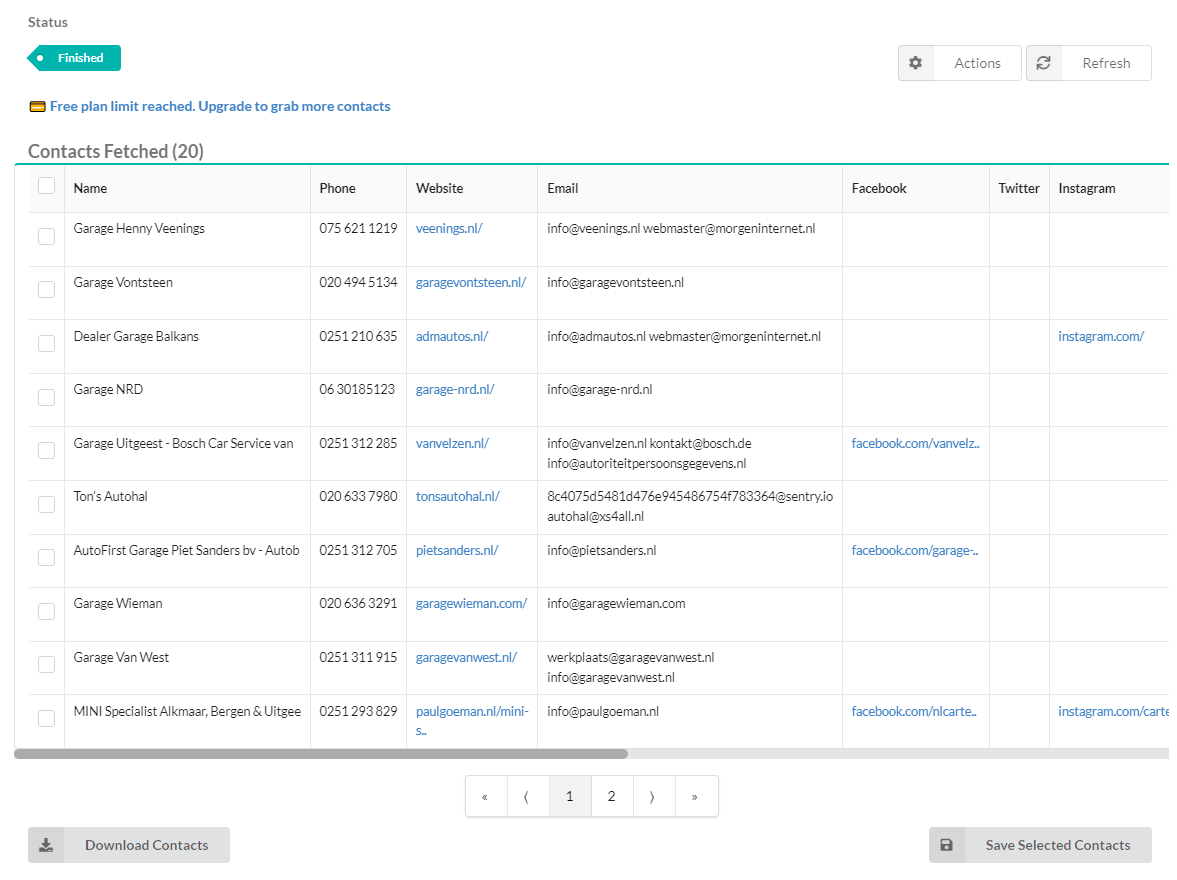Go to the previous page arrow

[527, 797]
